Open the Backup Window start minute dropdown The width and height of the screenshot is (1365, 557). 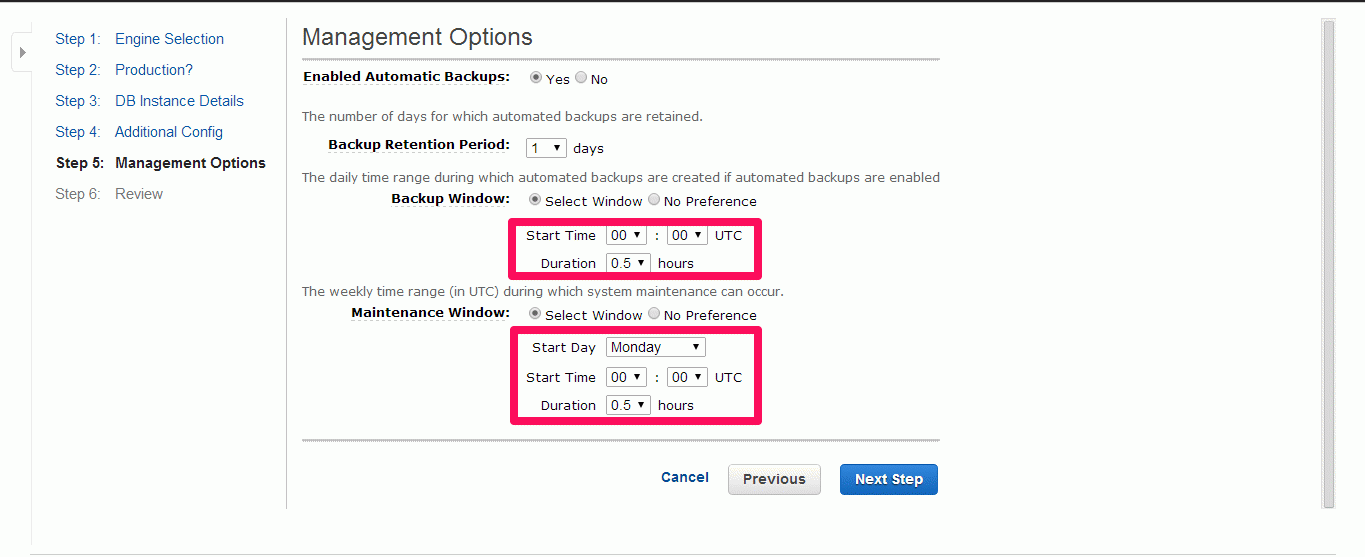click(x=687, y=236)
